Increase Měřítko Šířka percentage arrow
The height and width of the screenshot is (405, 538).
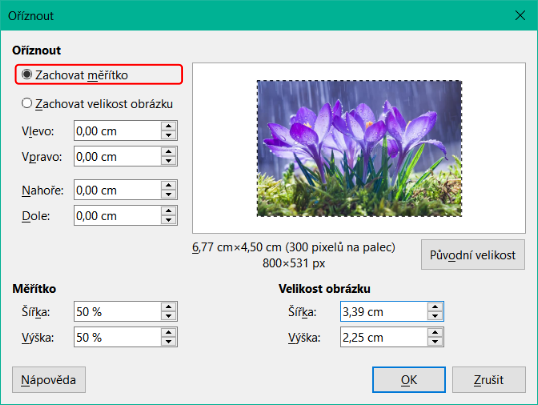pyautogui.click(x=168, y=307)
